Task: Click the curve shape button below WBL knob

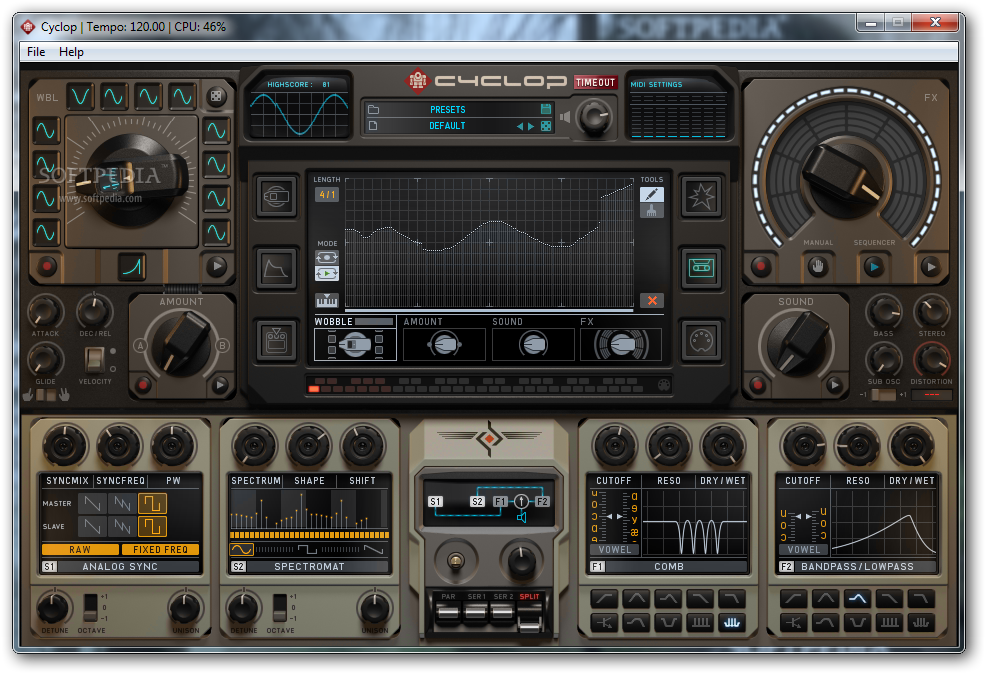Action: pyautogui.click(x=132, y=267)
